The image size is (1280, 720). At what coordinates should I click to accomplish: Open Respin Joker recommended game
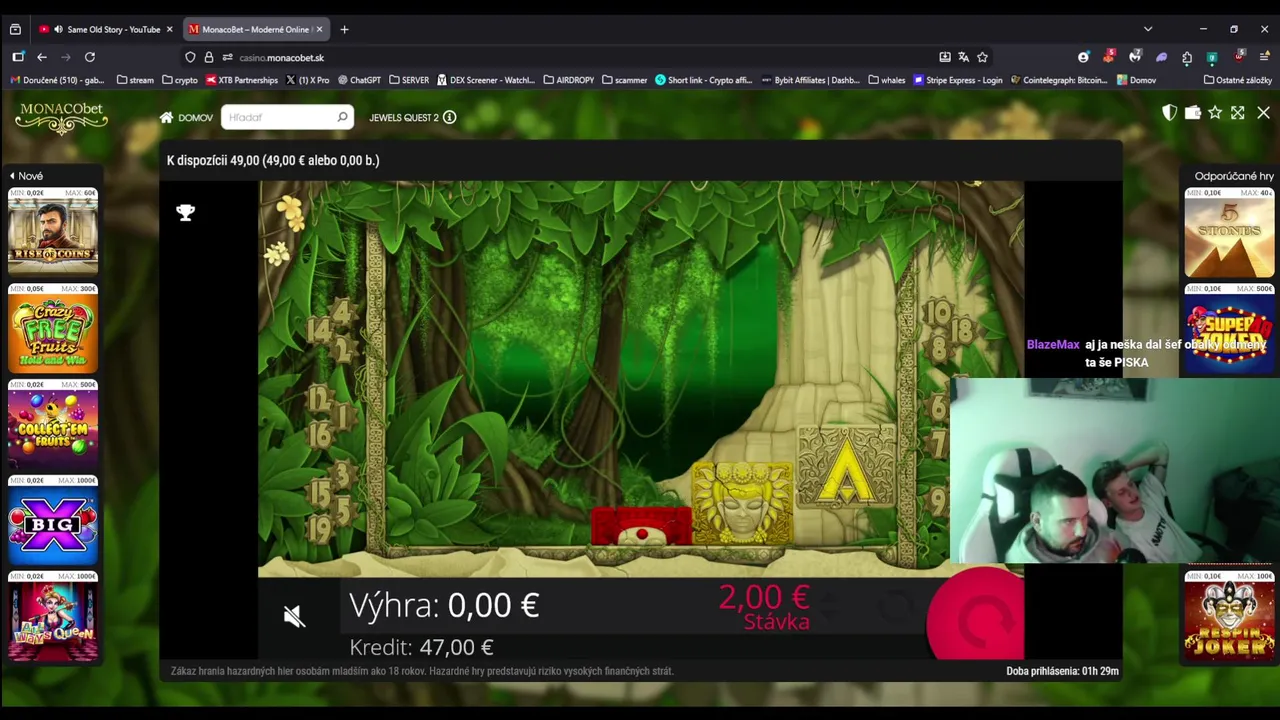point(1229,615)
